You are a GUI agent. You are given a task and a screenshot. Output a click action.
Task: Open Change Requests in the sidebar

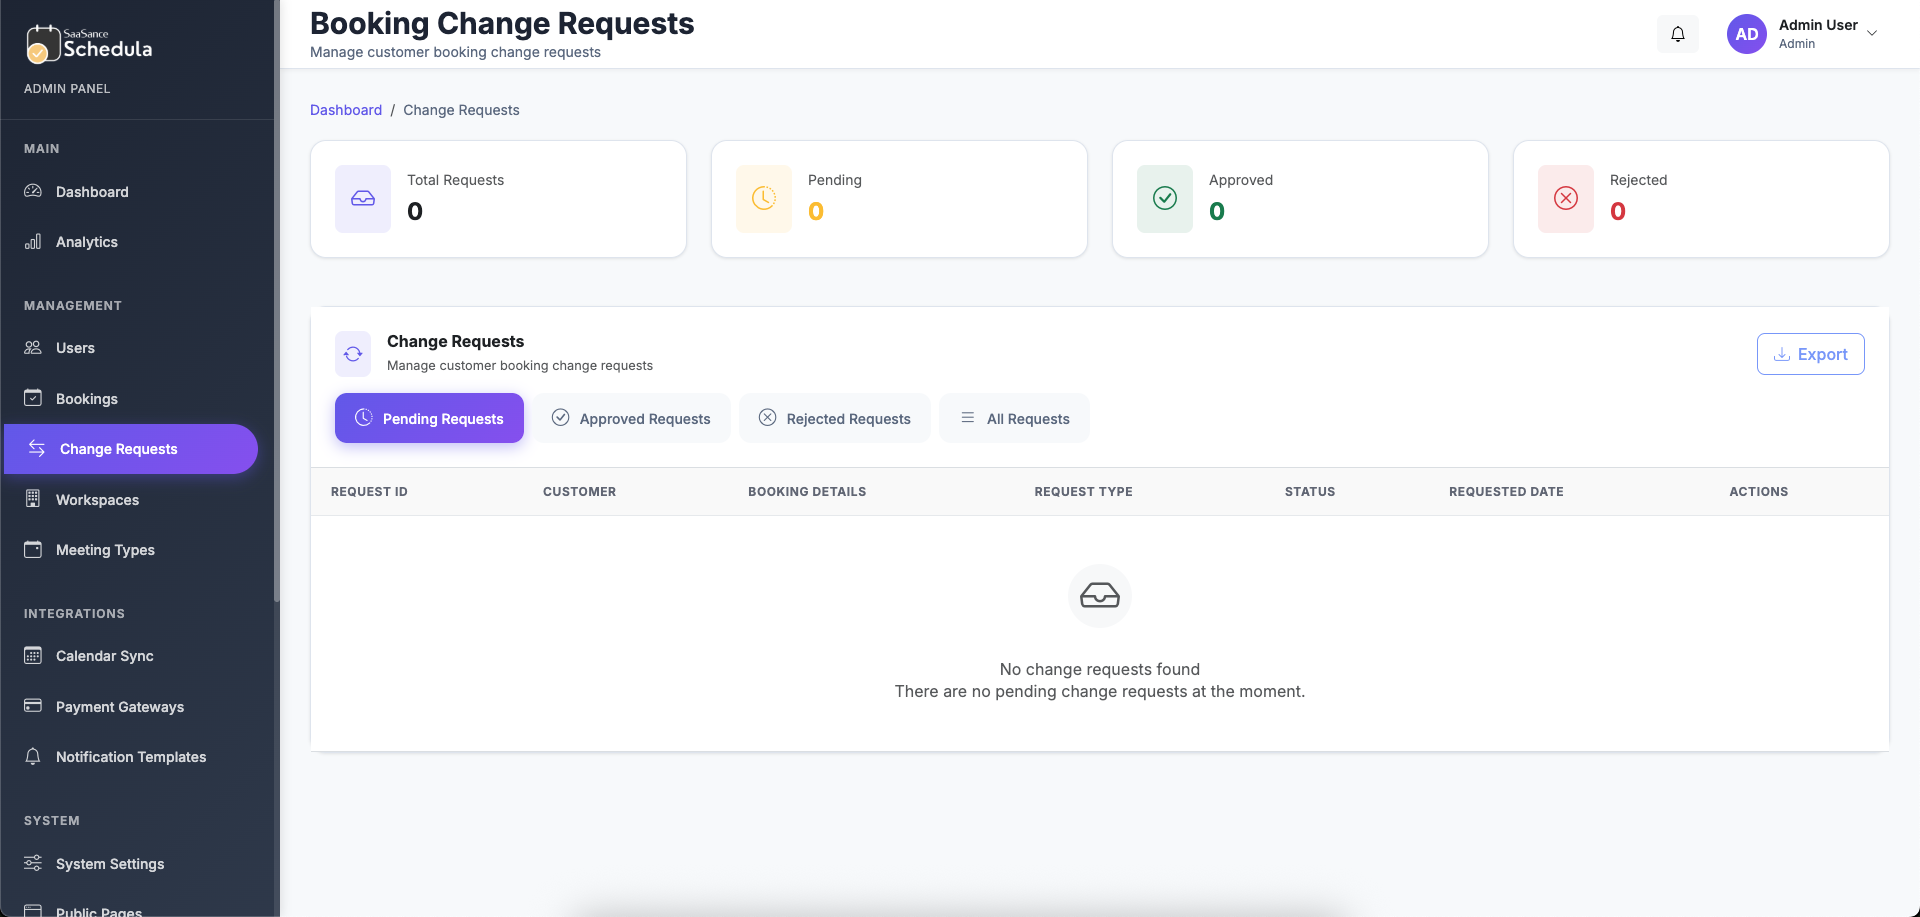coord(118,449)
